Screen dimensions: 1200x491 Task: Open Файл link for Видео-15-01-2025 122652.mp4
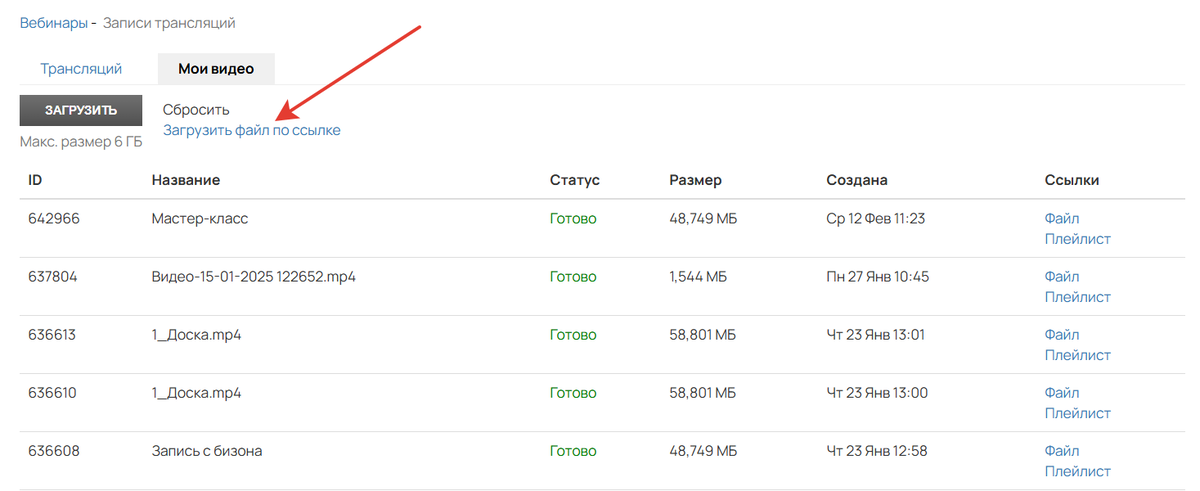[x=1062, y=277]
